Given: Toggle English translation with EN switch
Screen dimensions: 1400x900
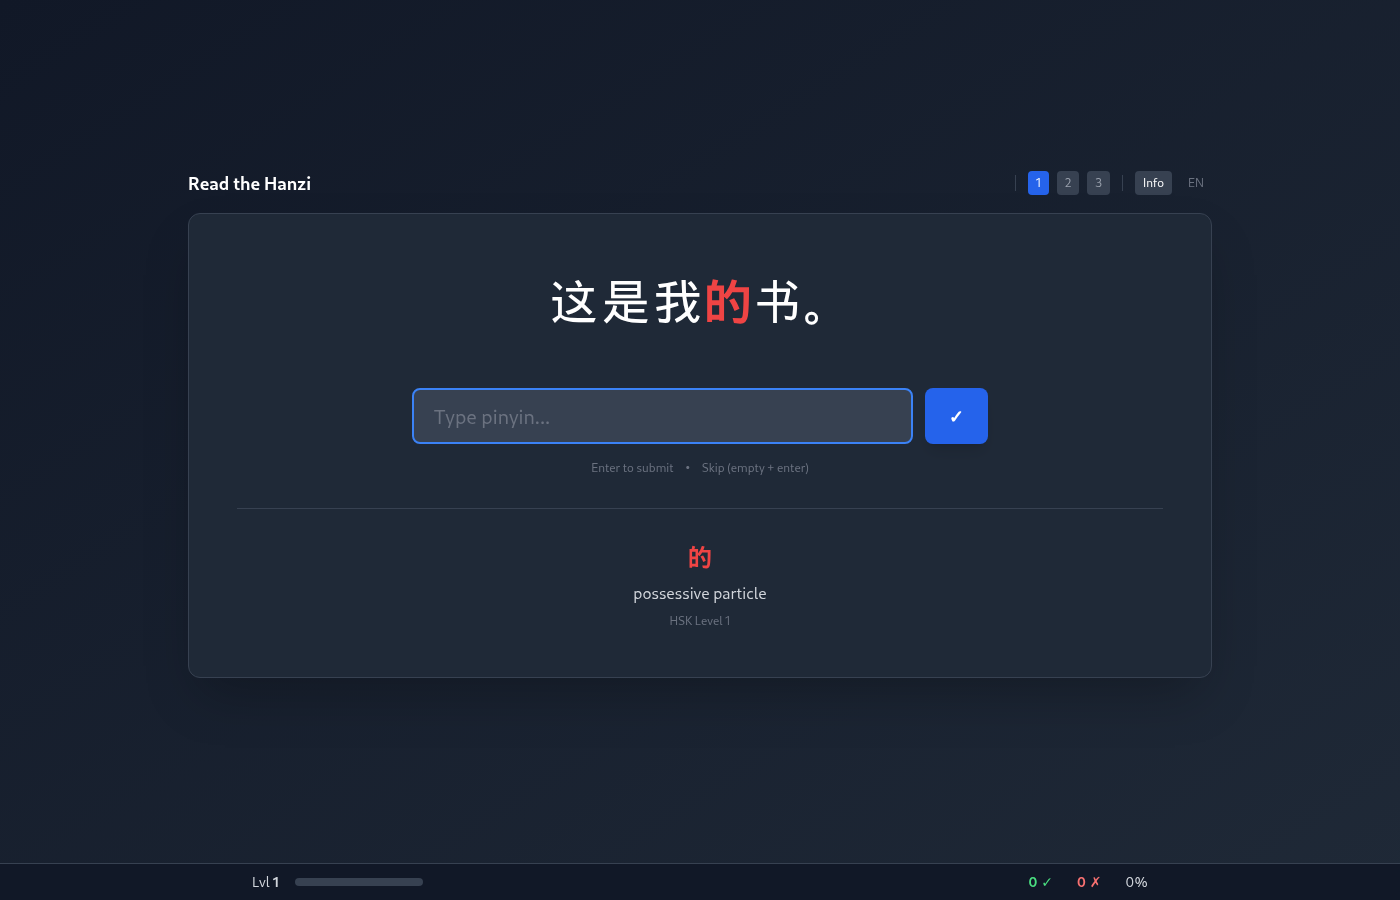Looking at the screenshot, I should click(x=1196, y=183).
